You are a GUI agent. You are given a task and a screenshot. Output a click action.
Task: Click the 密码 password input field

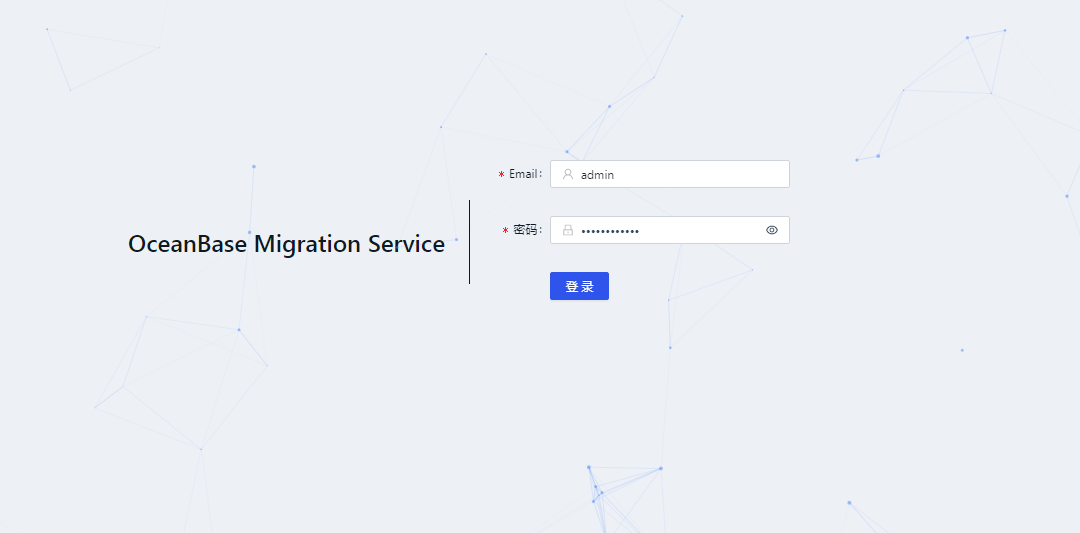click(x=669, y=230)
